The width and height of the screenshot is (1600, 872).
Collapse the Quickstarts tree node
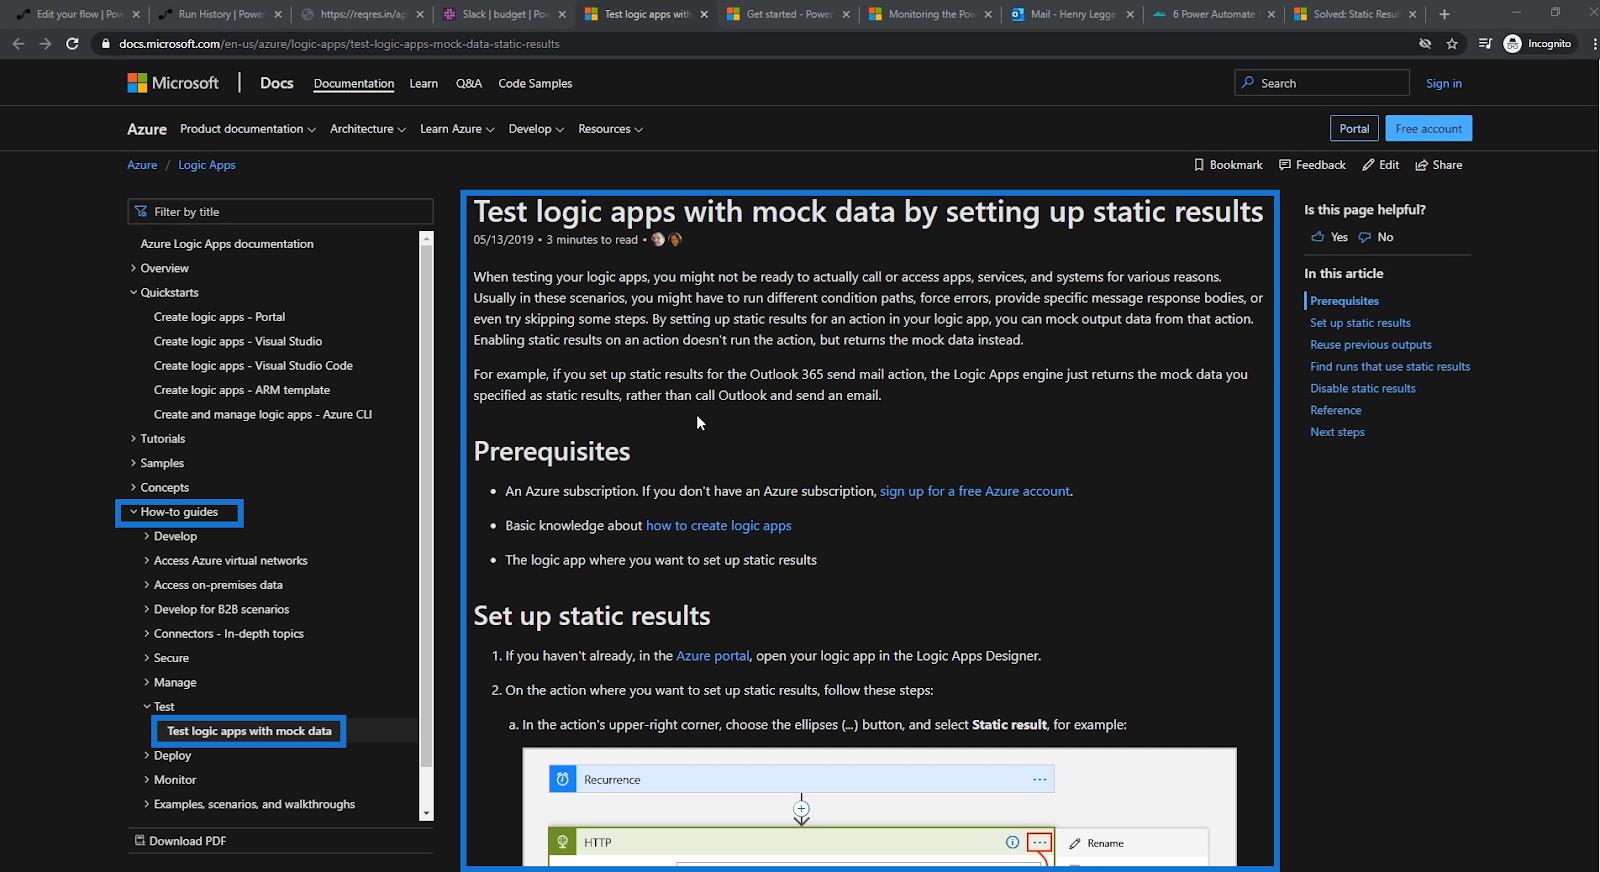click(134, 293)
